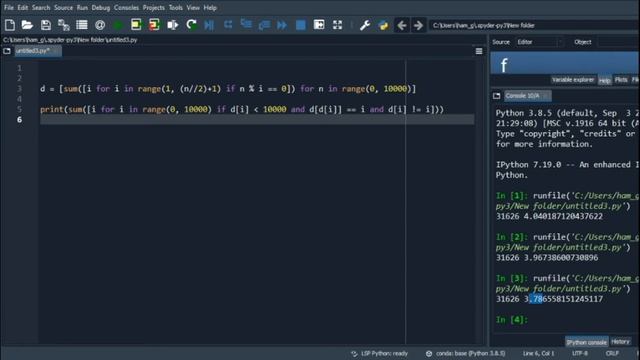The width and height of the screenshot is (640, 360).
Task: Click UTF-8 encoding status entry
Action: click(x=580, y=353)
